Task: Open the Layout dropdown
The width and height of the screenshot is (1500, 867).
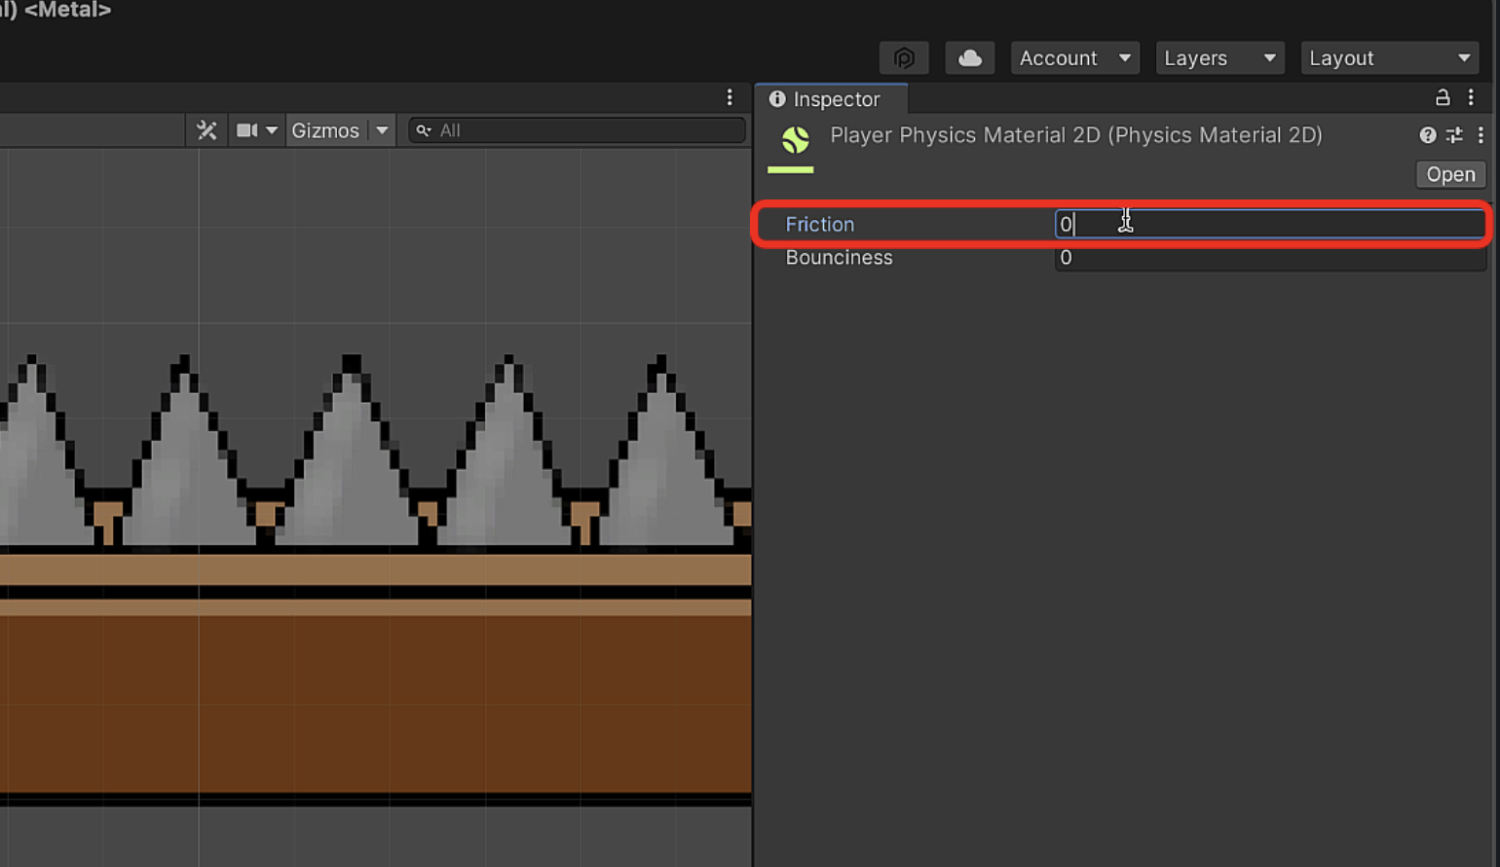Action: pos(1390,58)
